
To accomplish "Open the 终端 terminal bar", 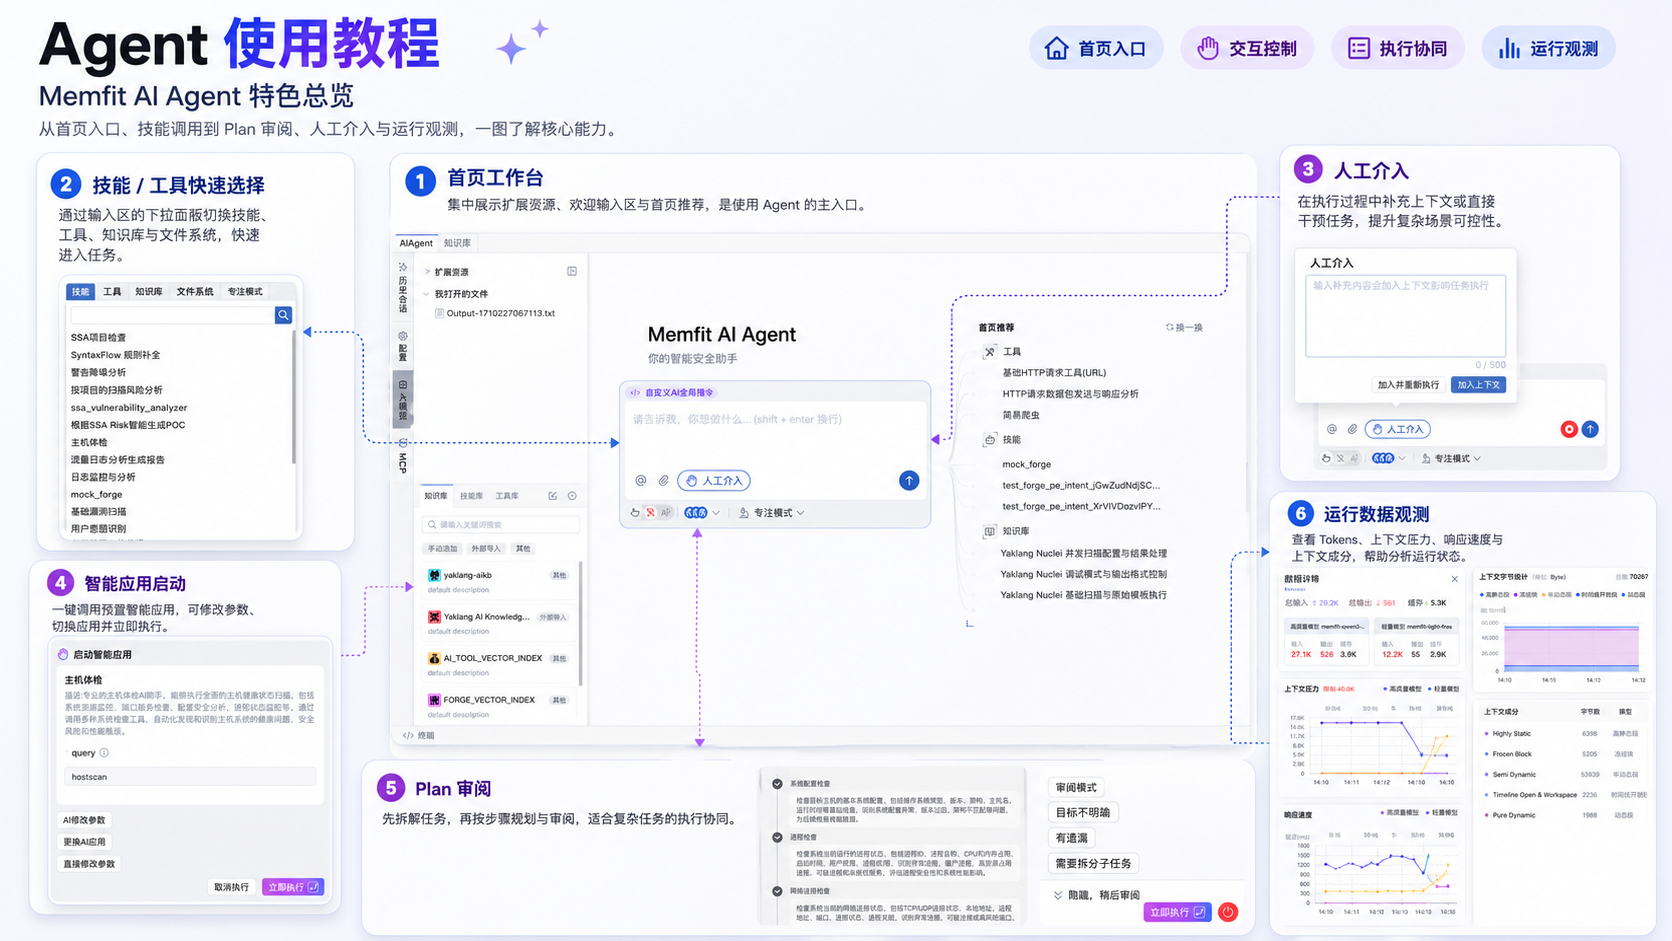I will [419, 735].
